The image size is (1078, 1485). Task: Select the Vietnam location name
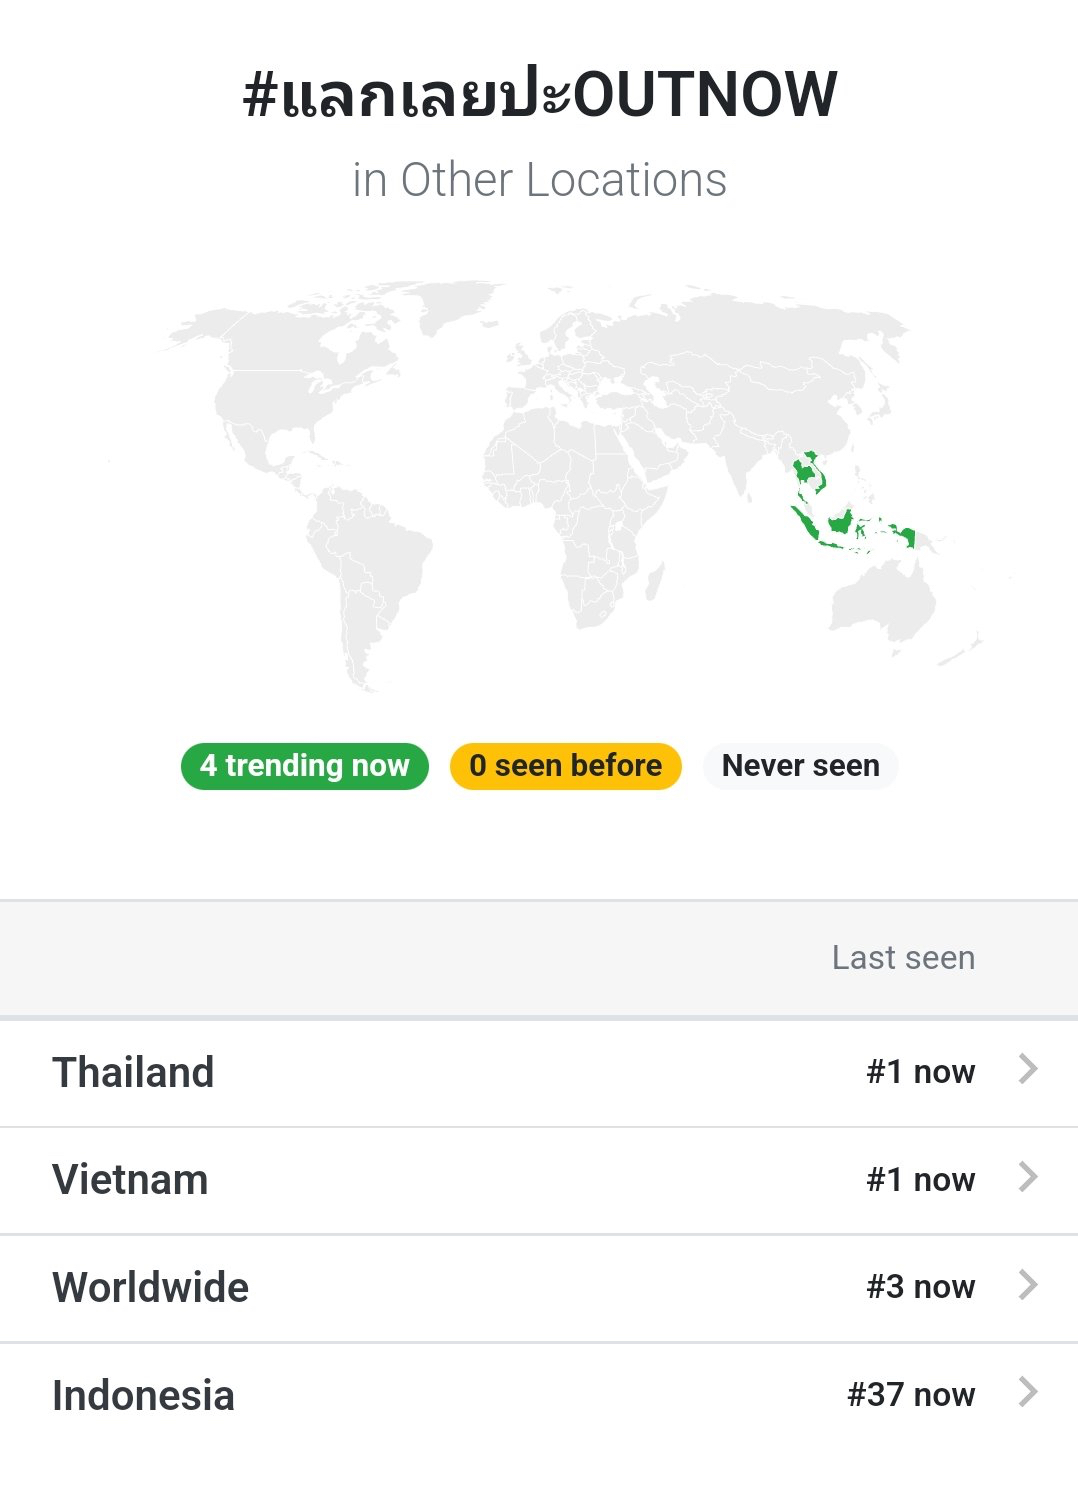[130, 1180]
